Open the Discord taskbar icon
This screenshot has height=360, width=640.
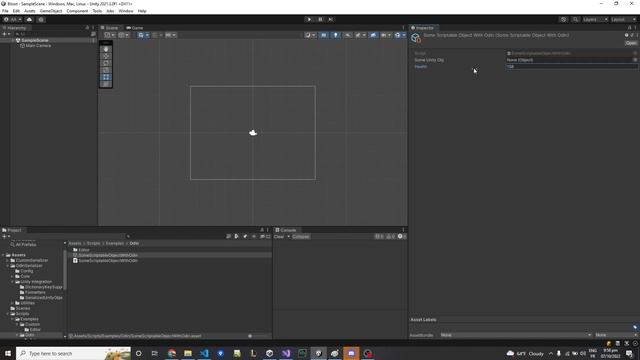pos(351,353)
